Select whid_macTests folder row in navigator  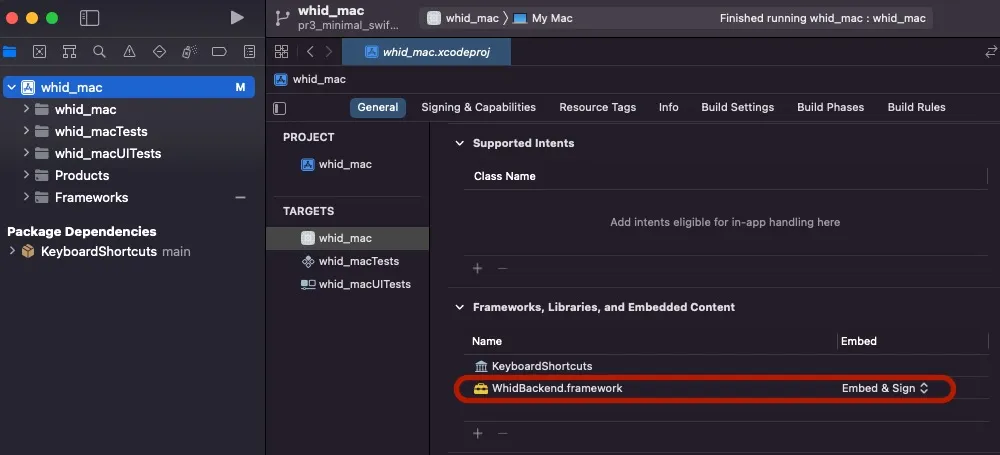[129, 131]
